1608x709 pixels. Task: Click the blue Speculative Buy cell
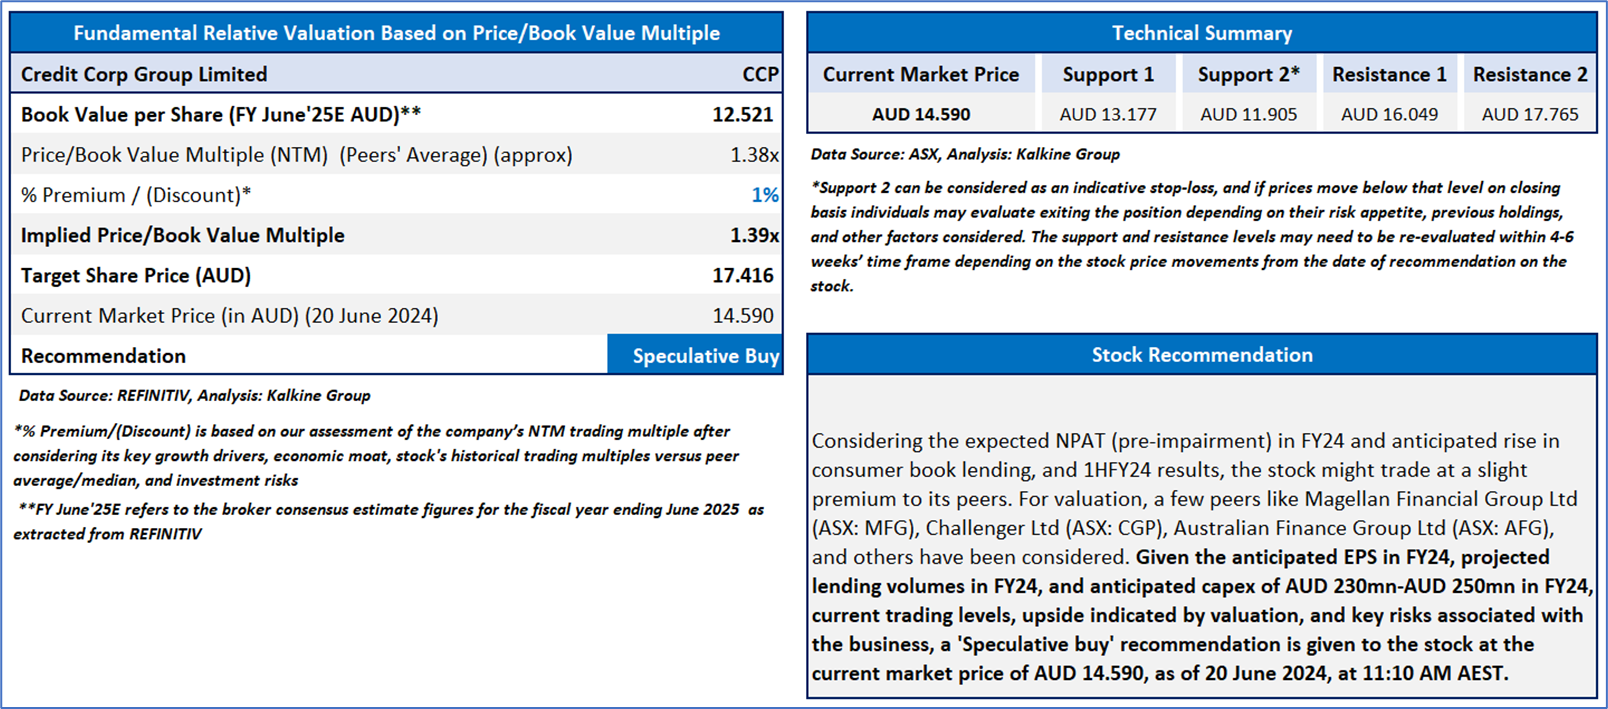click(695, 355)
